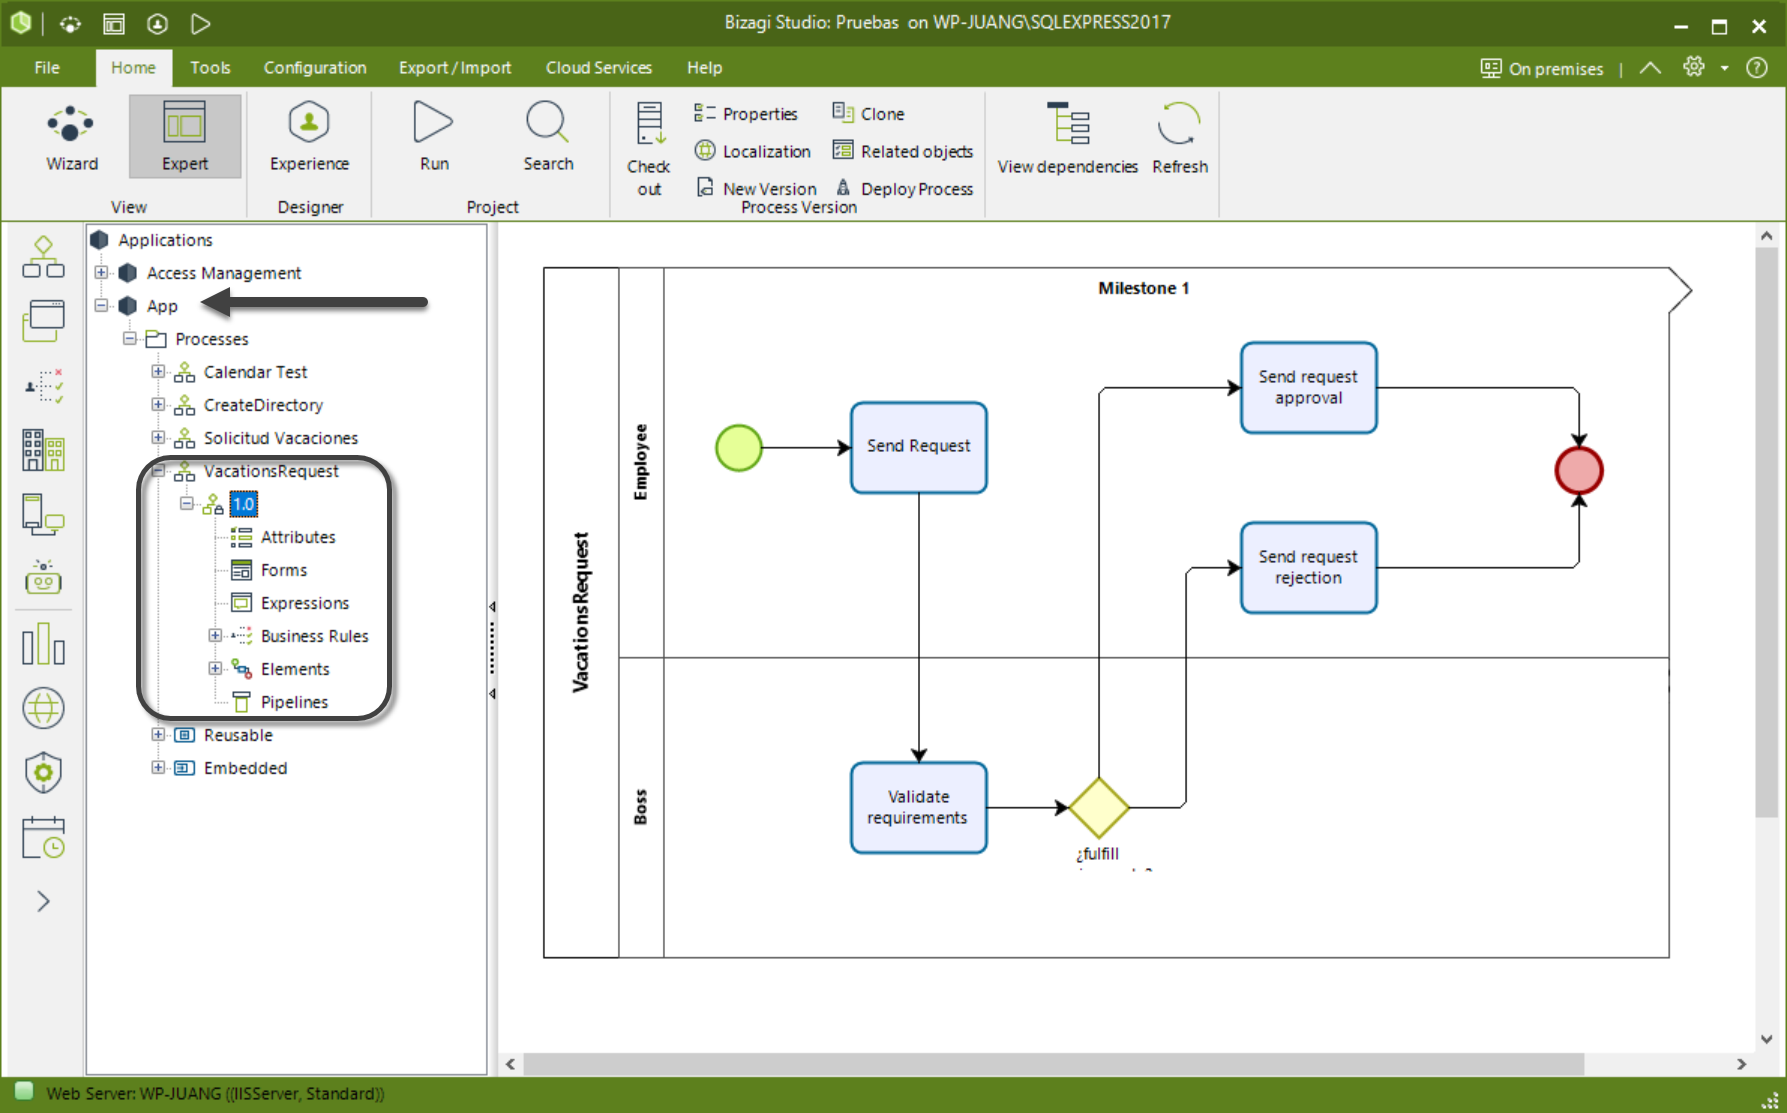
Task: Click the Send Request task
Action: tap(918, 447)
